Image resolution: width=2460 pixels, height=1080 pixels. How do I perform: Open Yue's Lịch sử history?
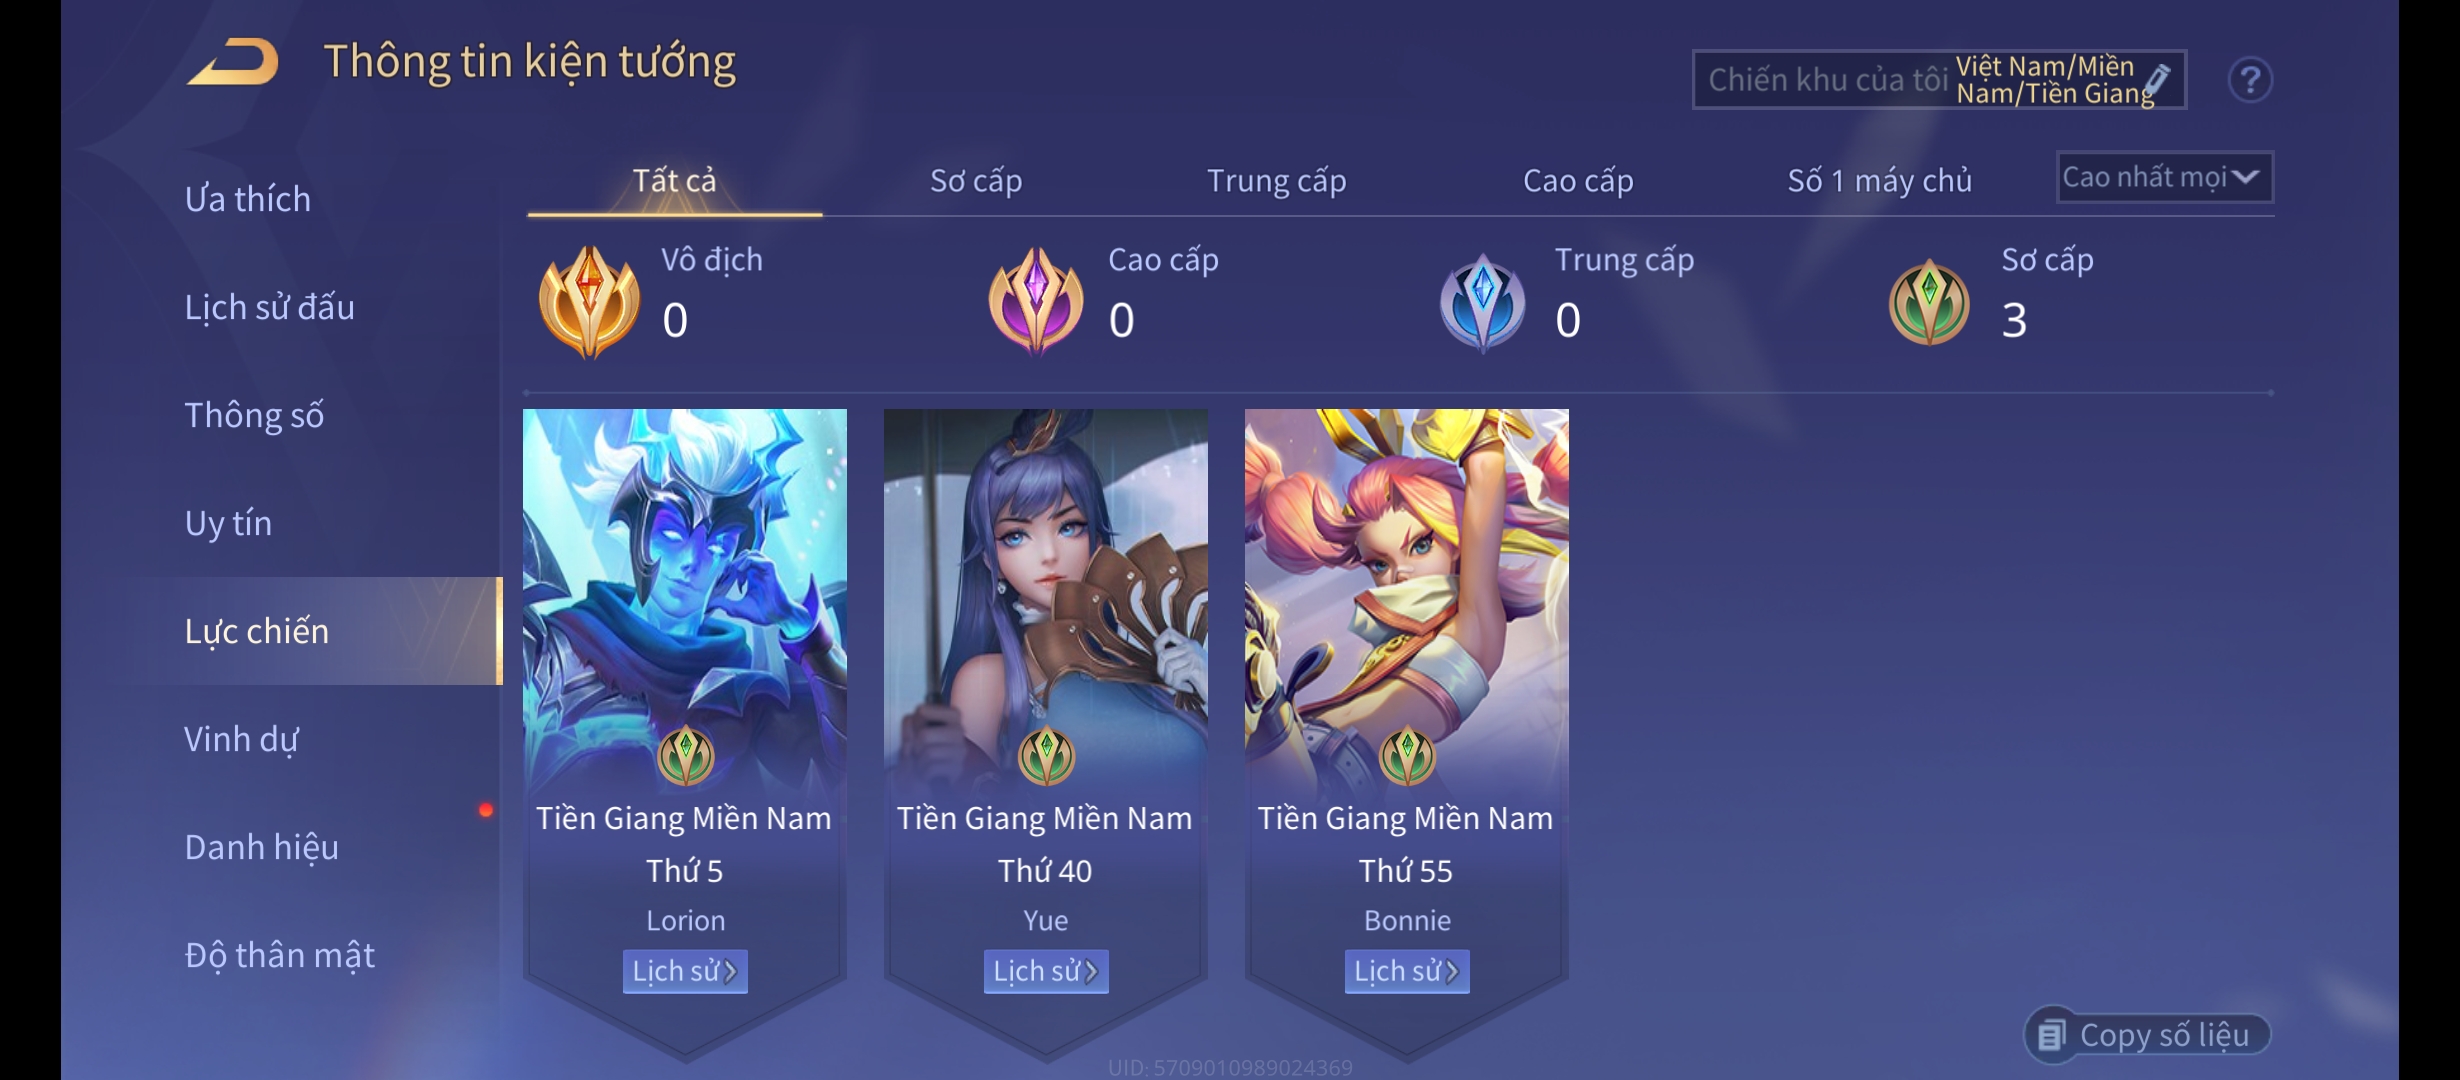click(x=1046, y=971)
